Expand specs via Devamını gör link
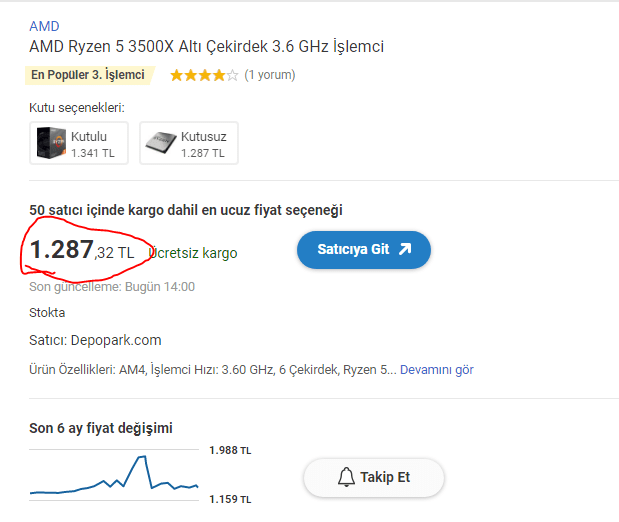 pyautogui.click(x=437, y=370)
